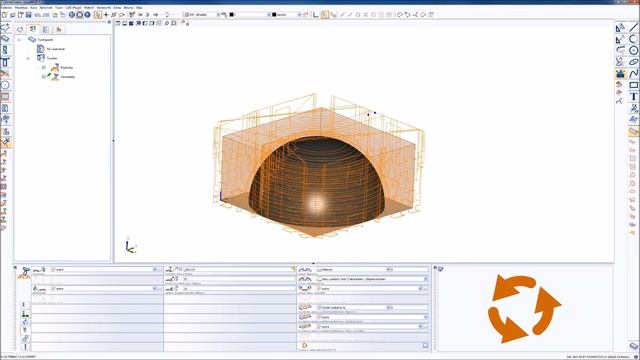Click the topmost icon in left sidebar
This screenshot has height=360, width=640.
(5, 28)
